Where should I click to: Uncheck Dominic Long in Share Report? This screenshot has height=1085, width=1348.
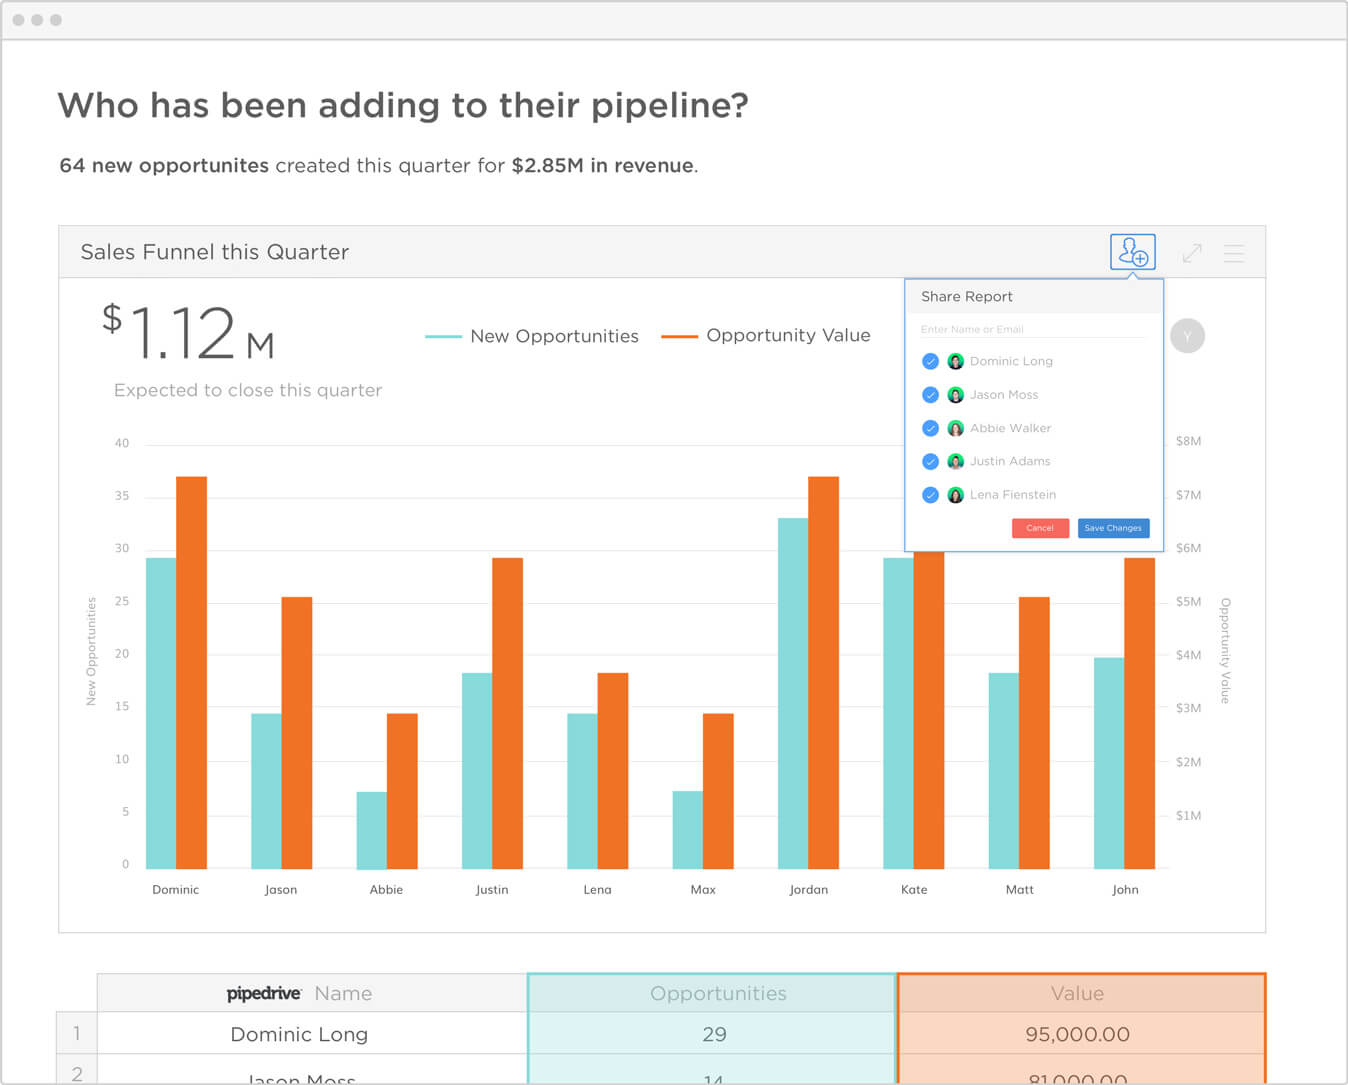click(930, 361)
